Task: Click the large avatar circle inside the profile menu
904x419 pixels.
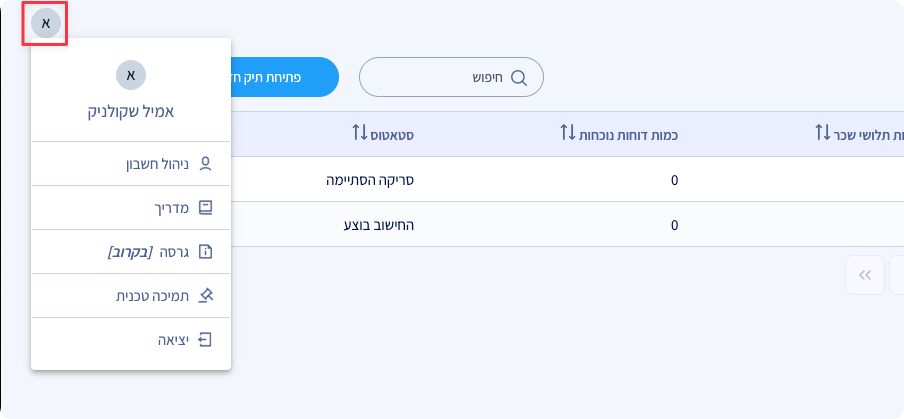Action: (131, 74)
